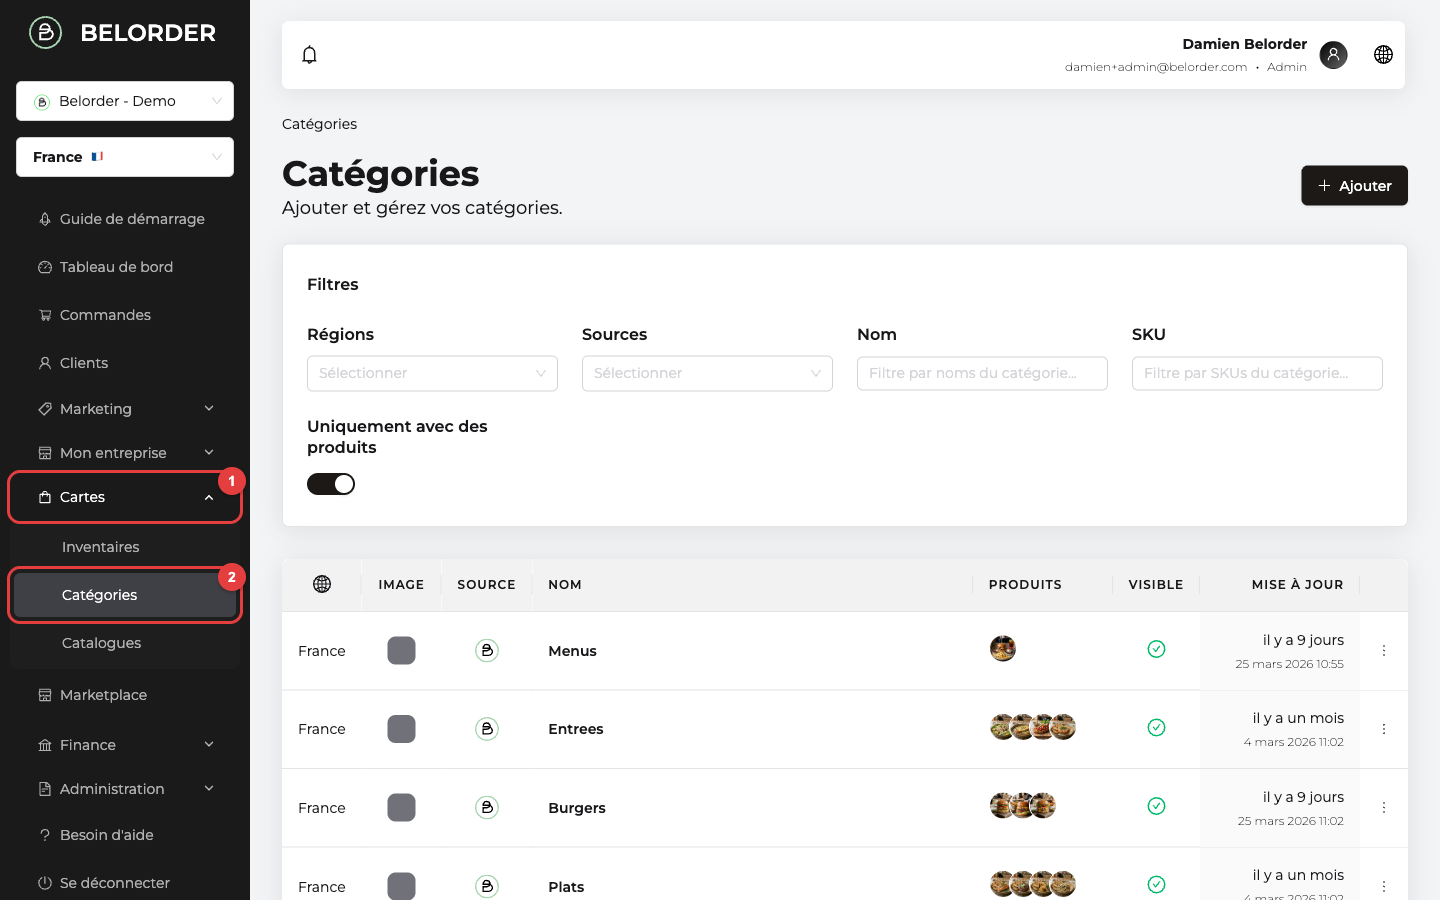1440x900 pixels.
Task: Click image placeholder in Entrees row
Action: [x=401, y=729]
